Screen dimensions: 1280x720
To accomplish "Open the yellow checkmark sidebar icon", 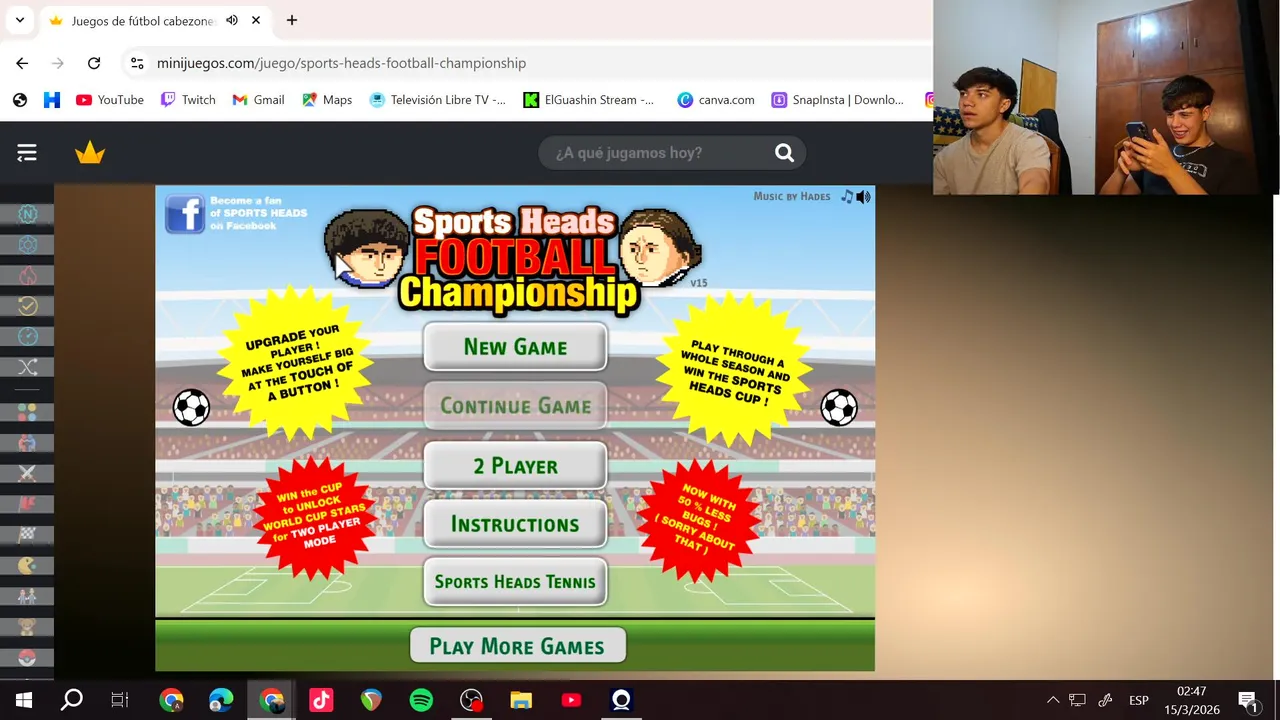I will (27, 306).
